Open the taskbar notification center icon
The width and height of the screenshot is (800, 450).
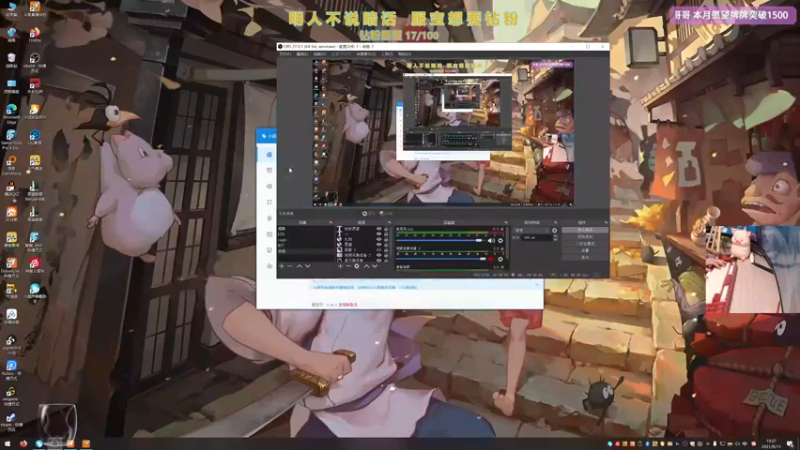[790, 443]
